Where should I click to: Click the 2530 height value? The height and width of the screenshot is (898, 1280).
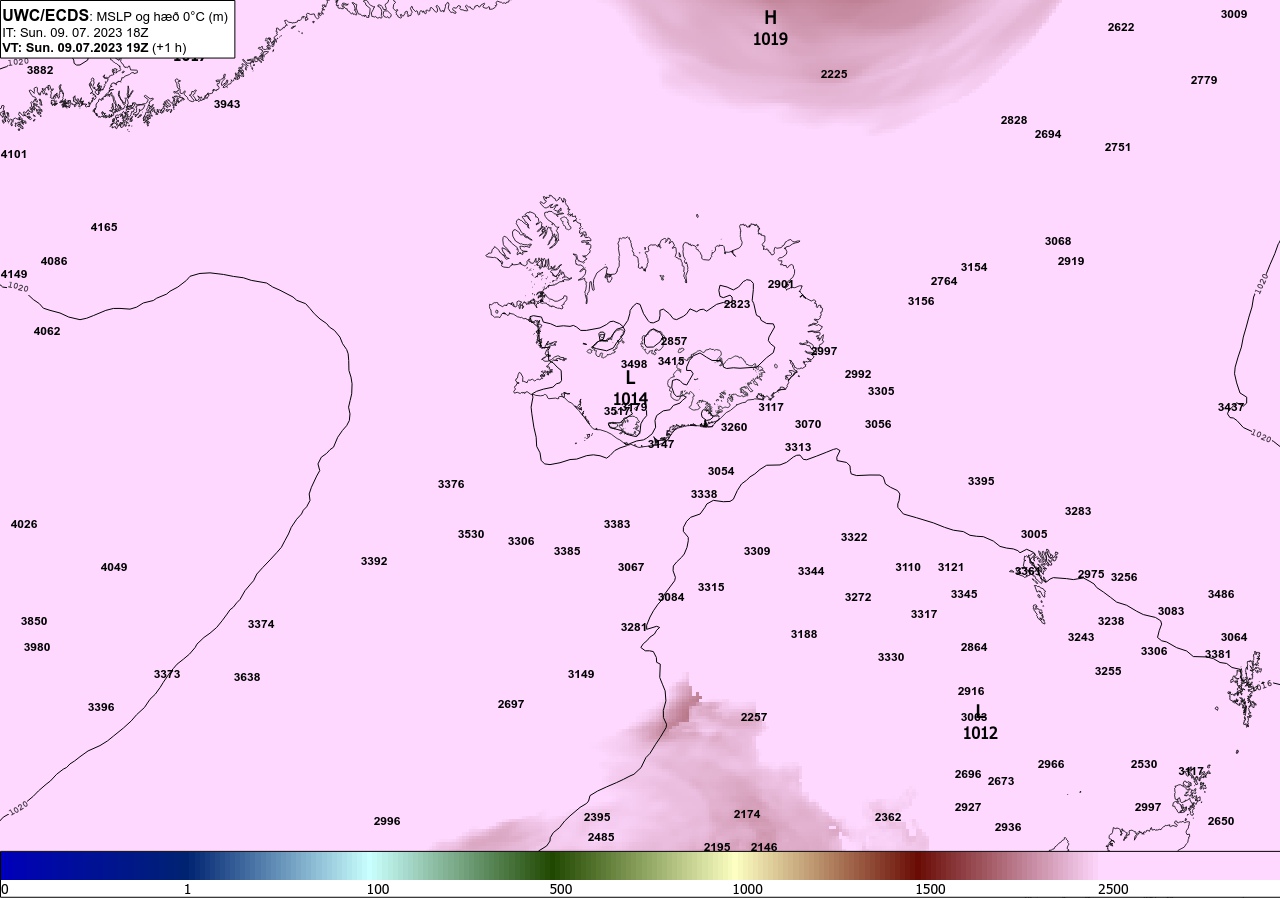[1144, 764]
